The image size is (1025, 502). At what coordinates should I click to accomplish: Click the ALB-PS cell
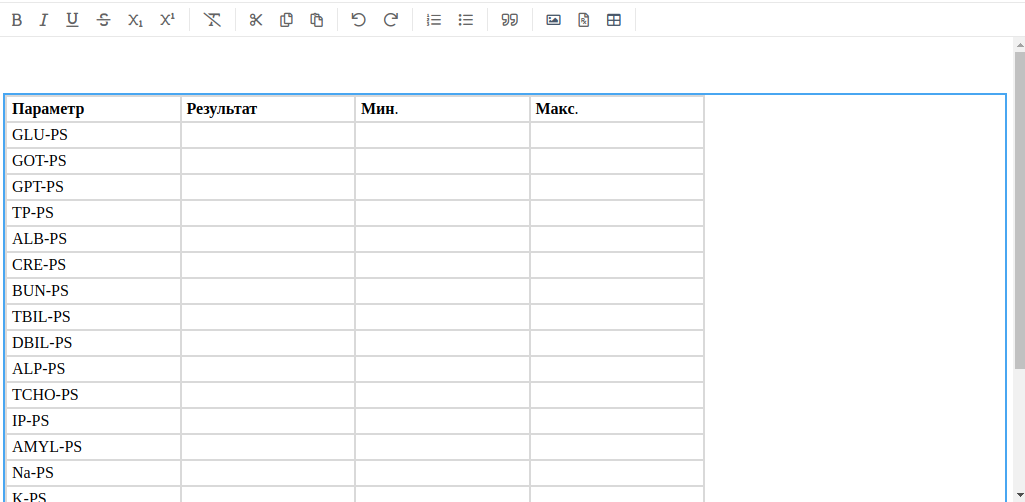(x=93, y=239)
